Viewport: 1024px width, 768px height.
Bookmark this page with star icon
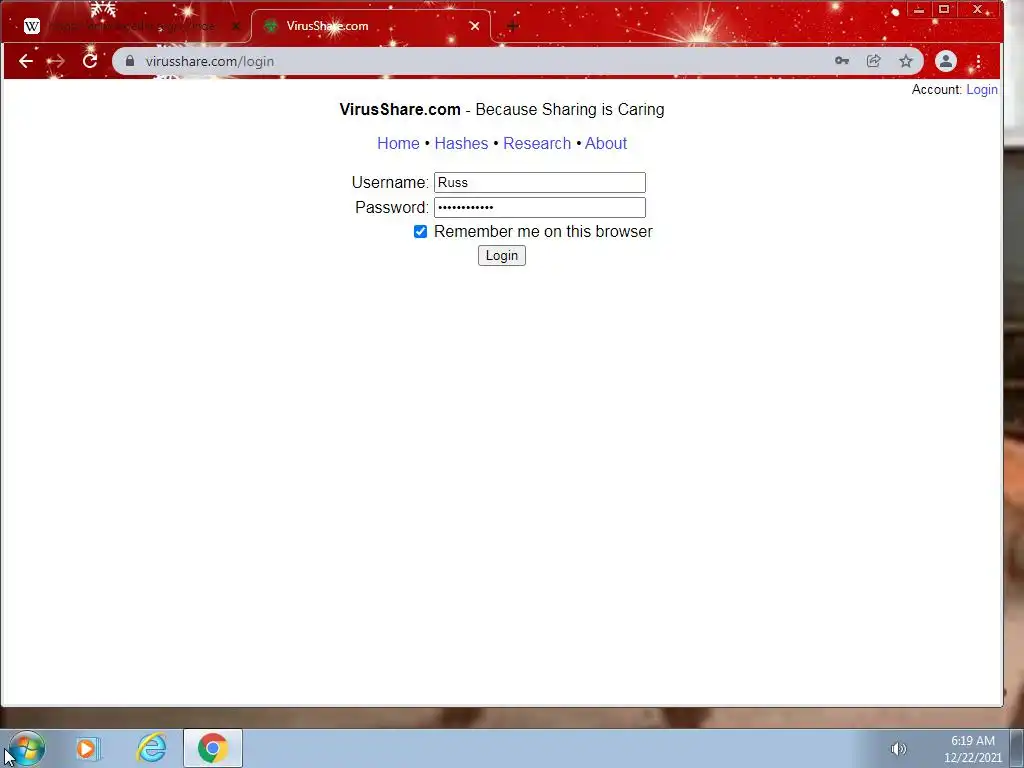tap(906, 61)
